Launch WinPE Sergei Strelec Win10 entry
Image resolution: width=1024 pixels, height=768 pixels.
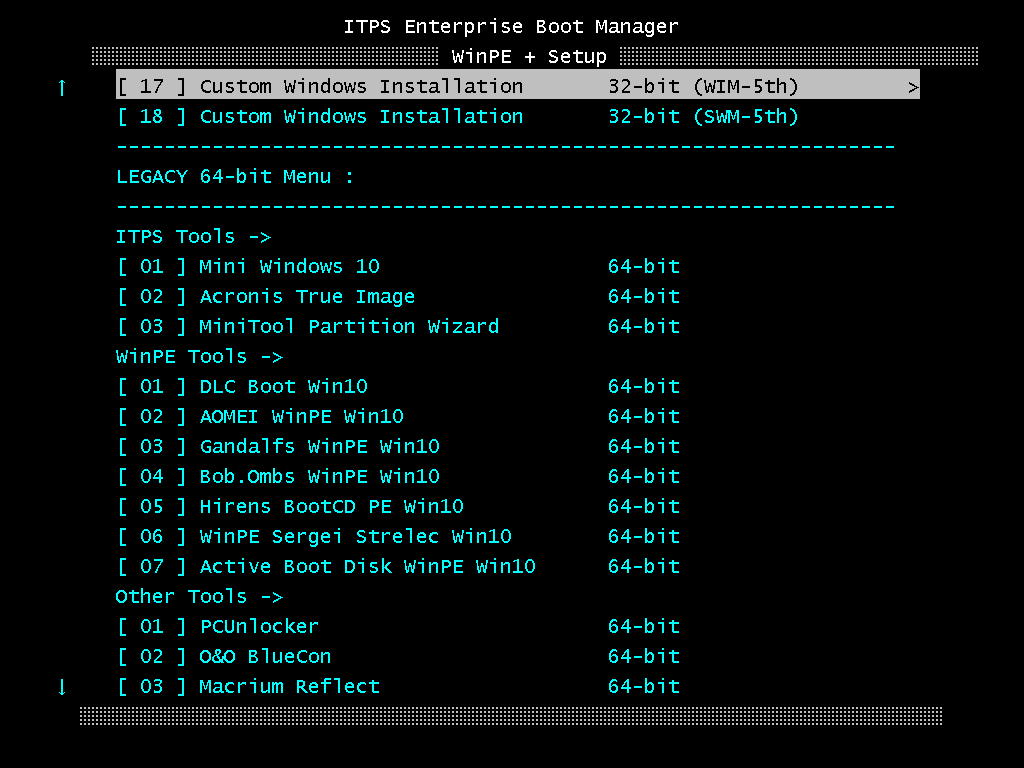coord(398,537)
